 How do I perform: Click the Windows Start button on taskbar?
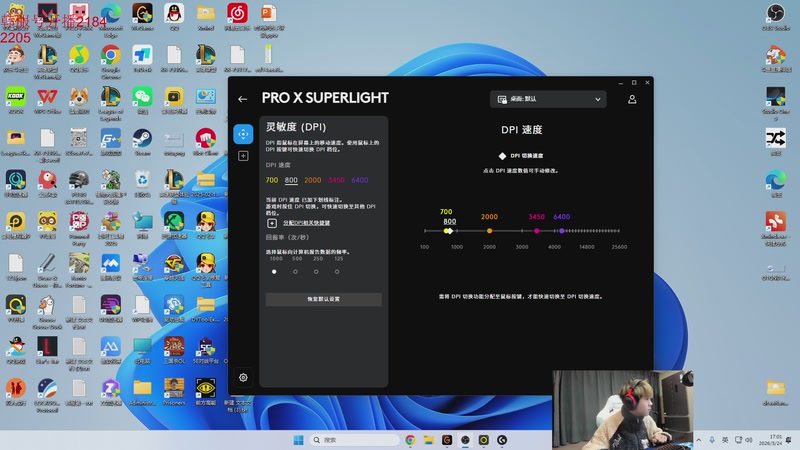pyautogui.click(x=298, y=440)
